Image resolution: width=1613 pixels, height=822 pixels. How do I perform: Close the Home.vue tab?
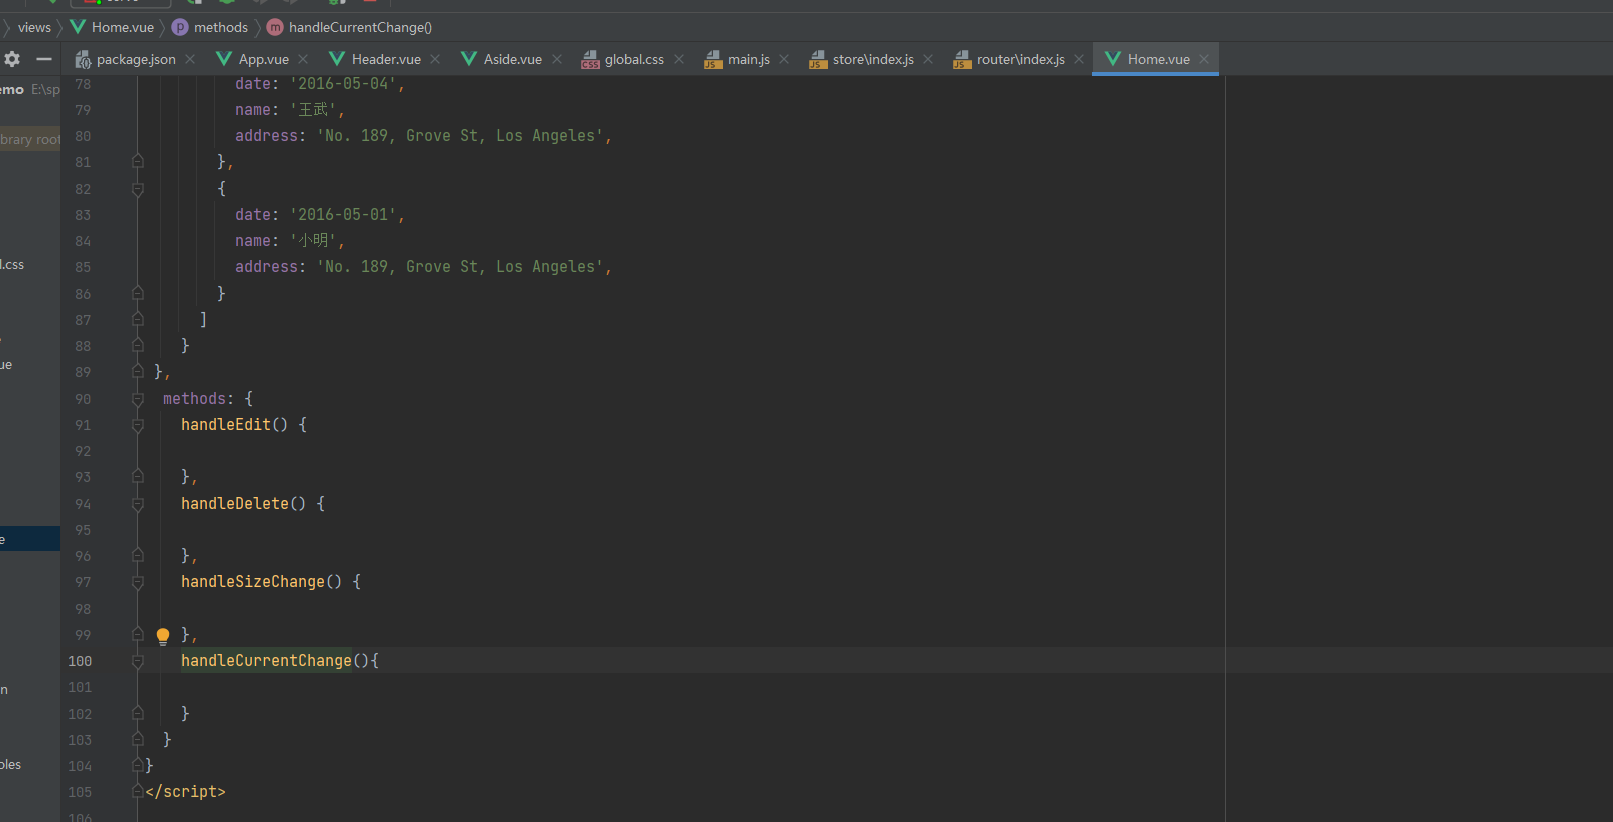pos(1204,59)
